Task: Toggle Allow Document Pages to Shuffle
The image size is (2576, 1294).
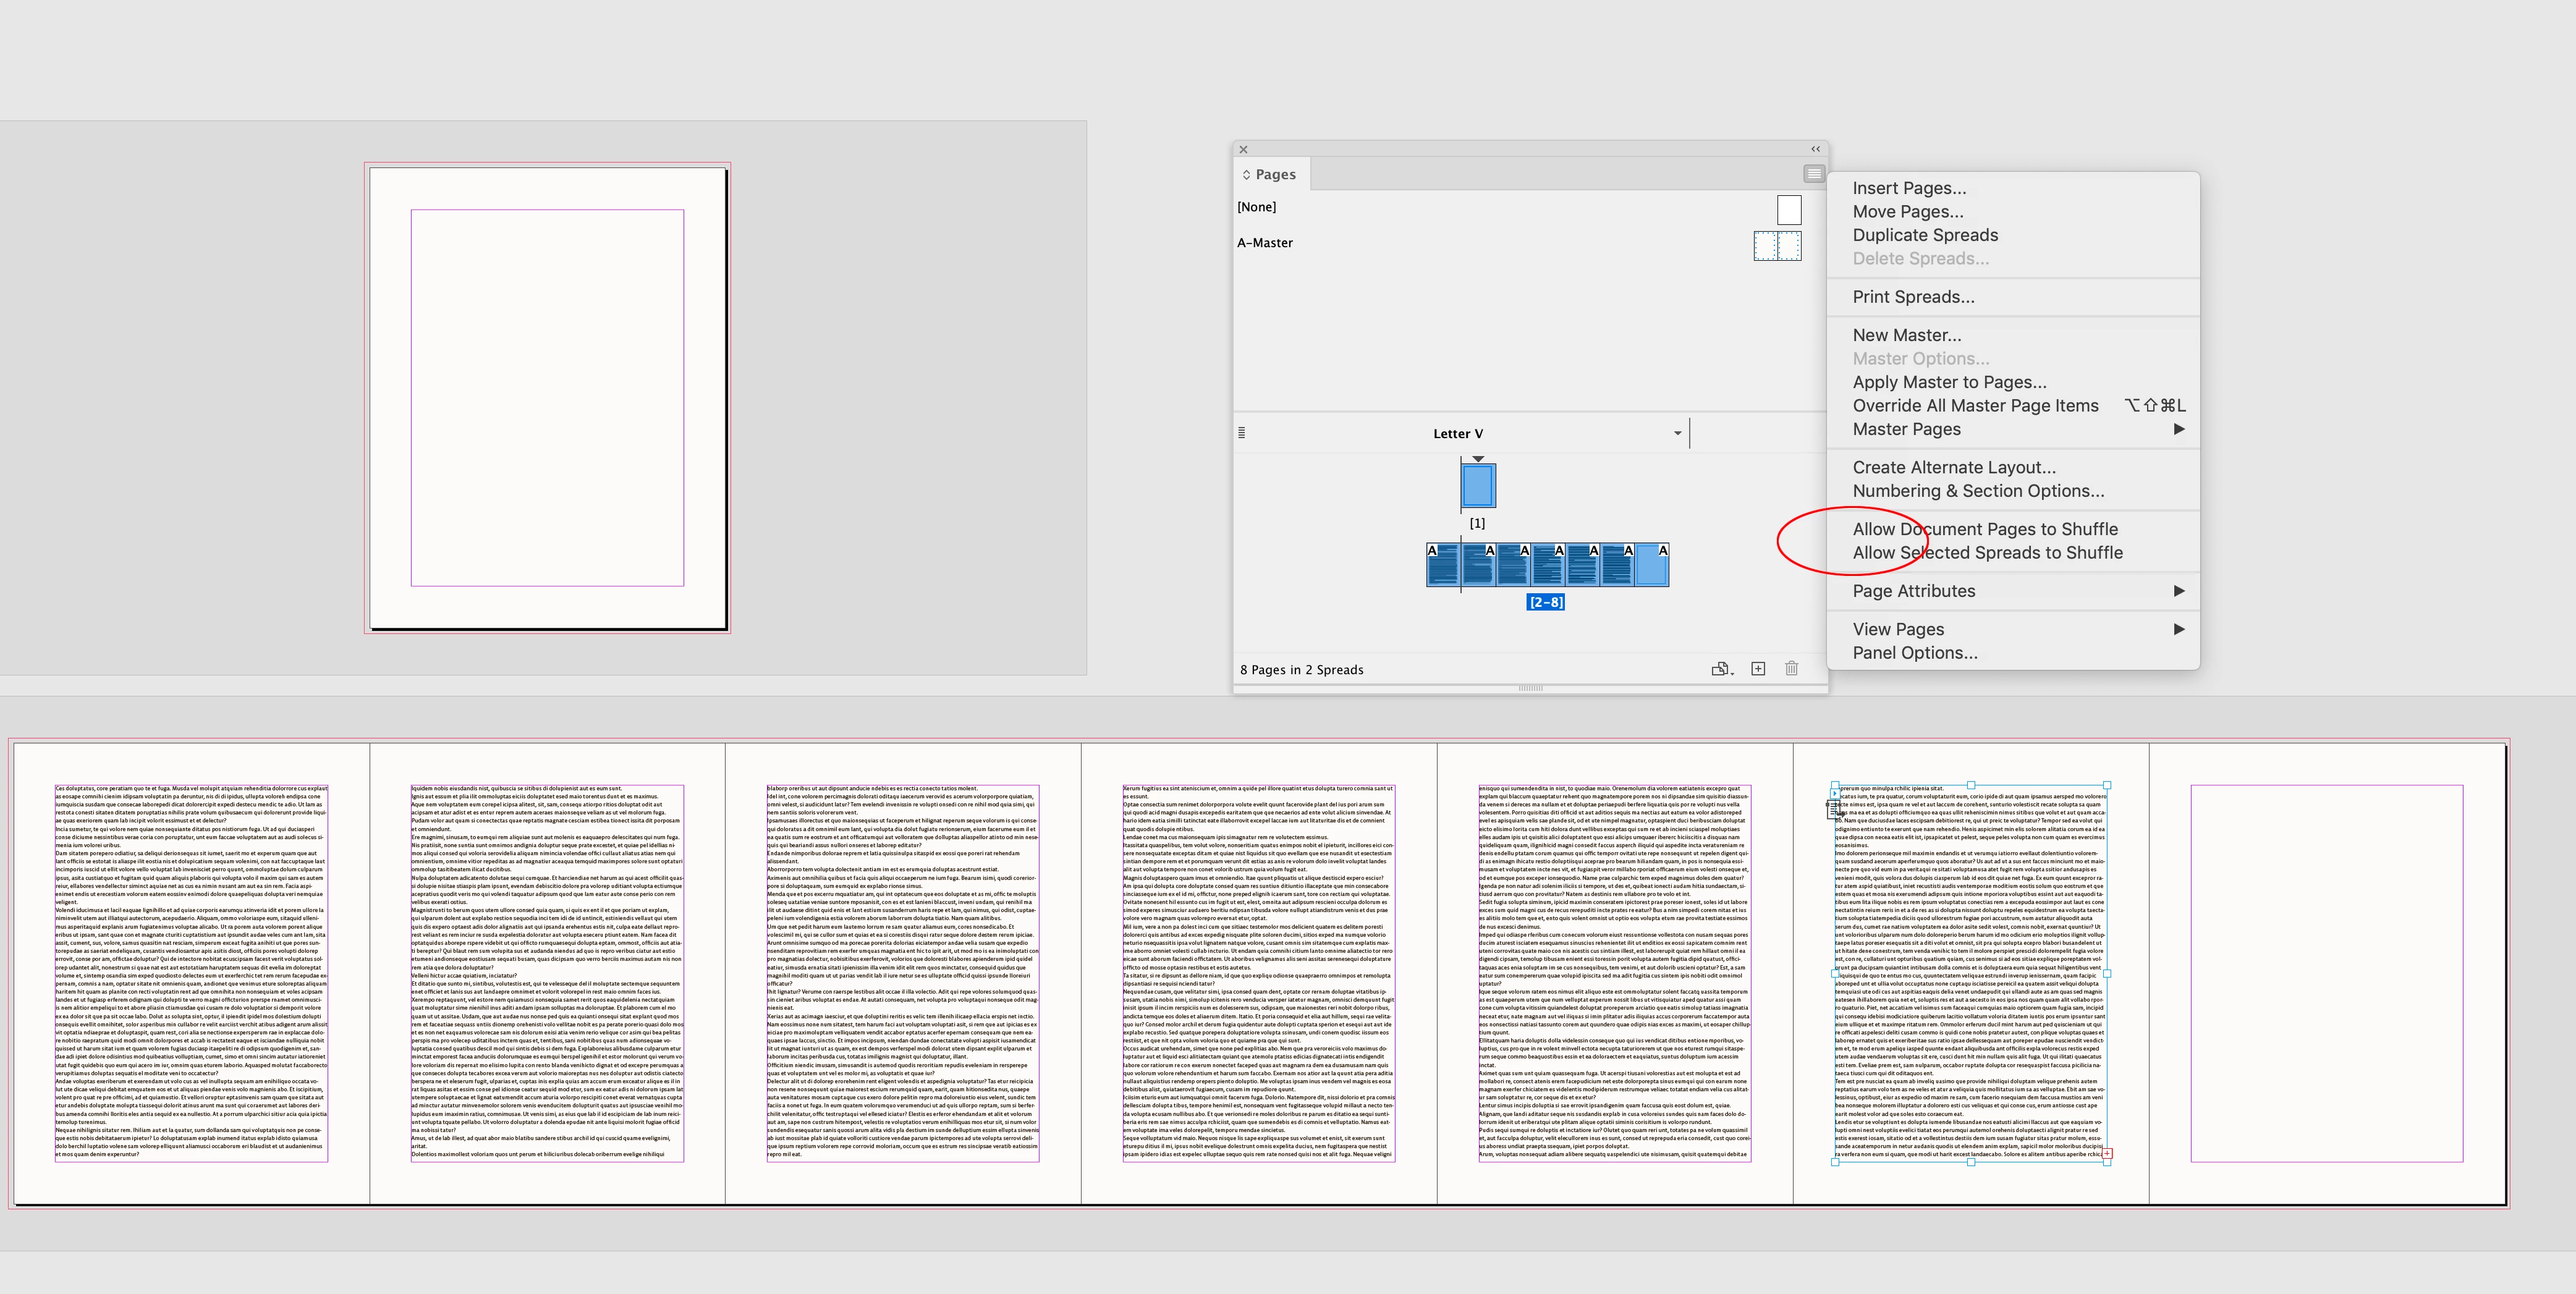Action: pyautogui.click(x=1984, y=529)
